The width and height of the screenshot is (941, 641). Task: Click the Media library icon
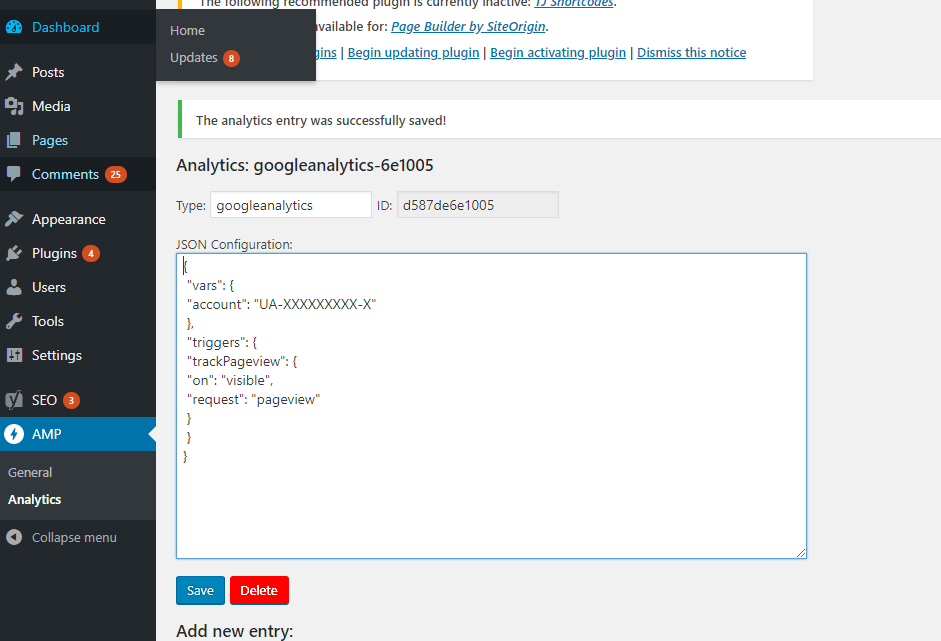pyautogui.click(x=14, y=106)
